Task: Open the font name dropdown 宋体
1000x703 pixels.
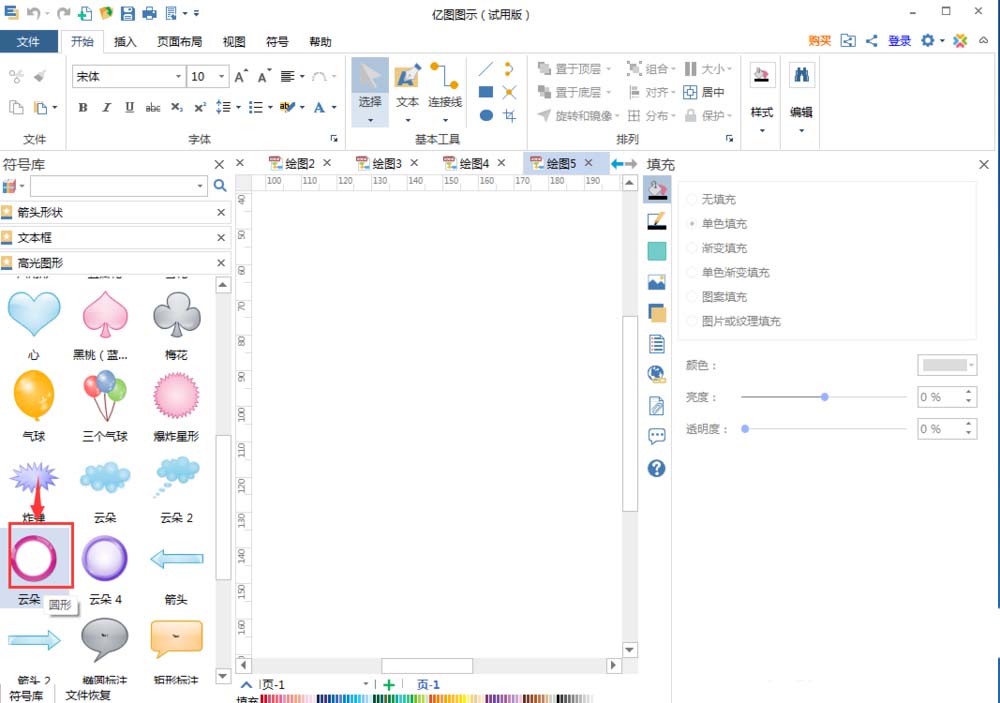Action: pyautogui.click(x=179, y=77)
